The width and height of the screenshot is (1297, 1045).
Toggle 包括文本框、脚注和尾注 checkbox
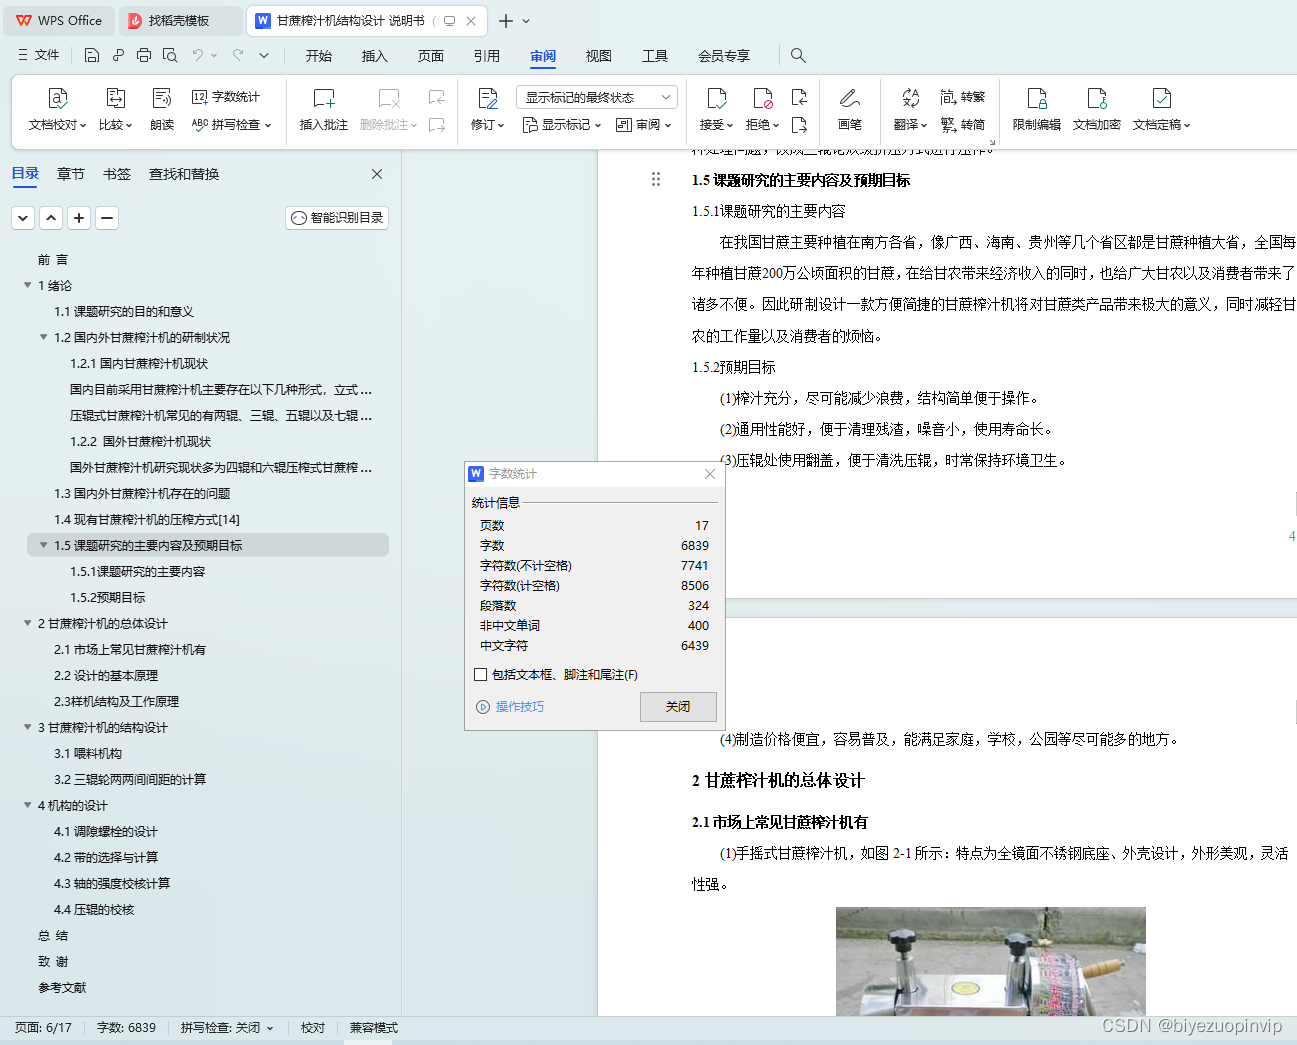click(x=481, y=675)
